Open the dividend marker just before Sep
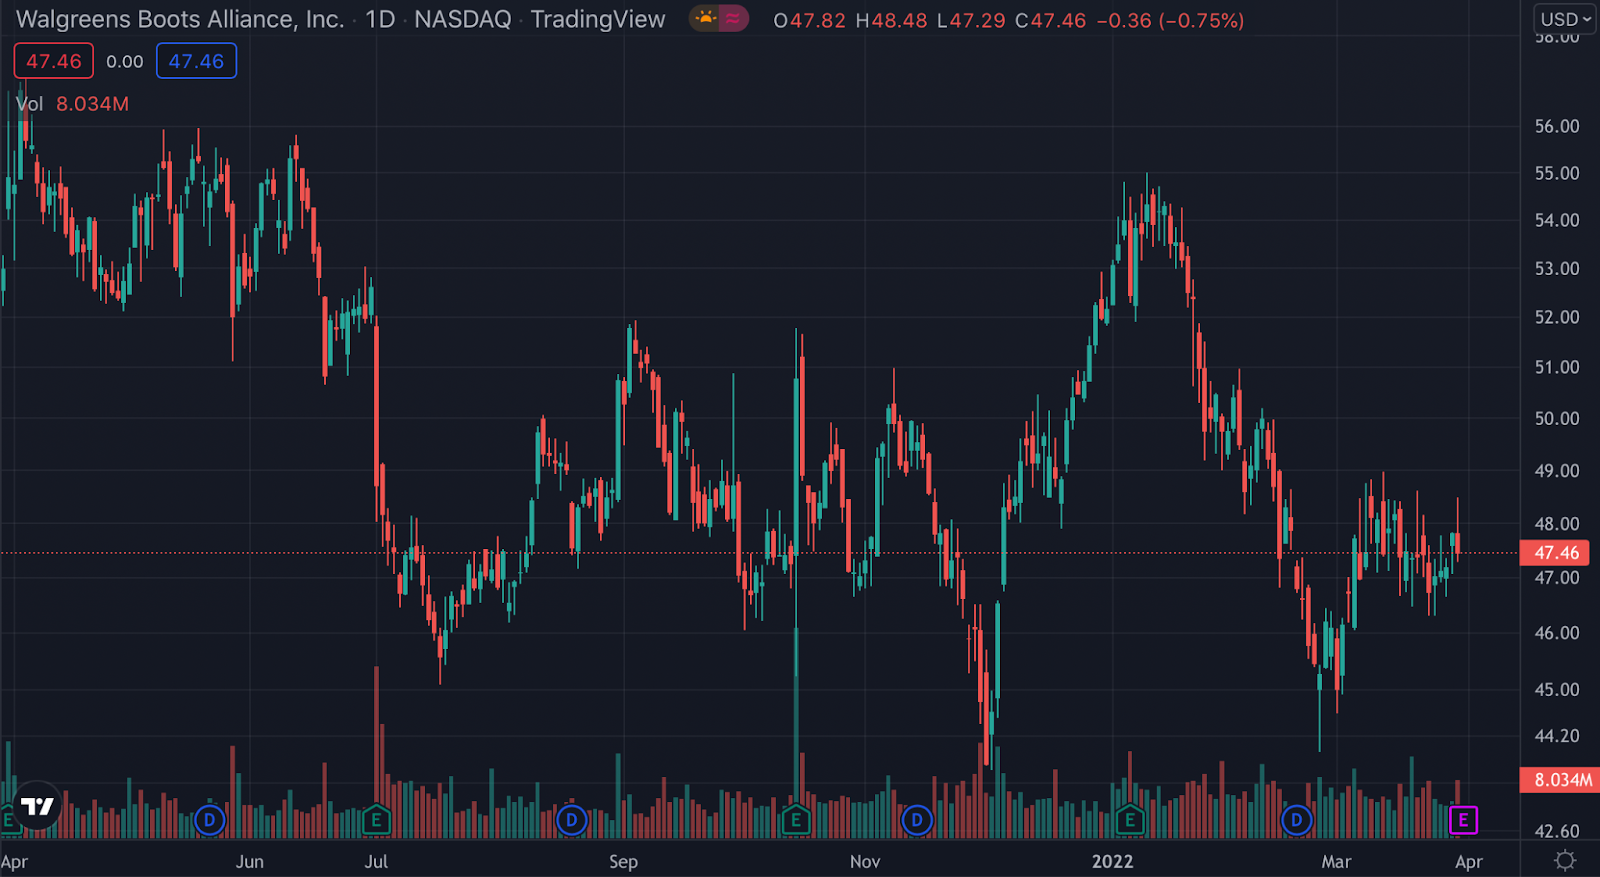The image size is (1600, 877). 572,821
